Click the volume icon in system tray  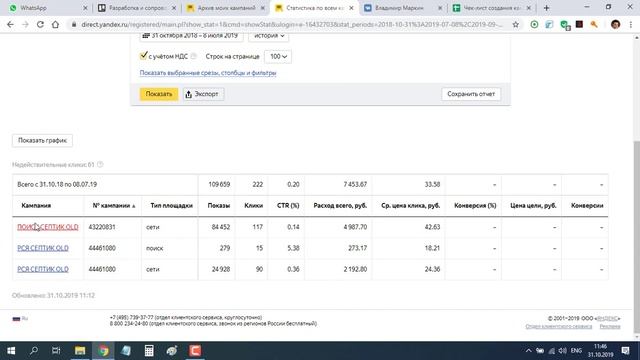coord(562,351)
